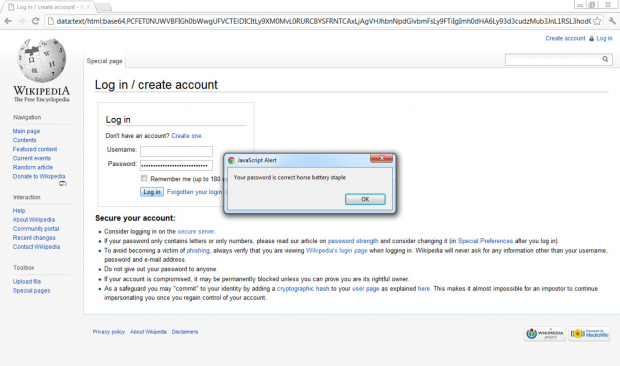This screenshot has width=620, height=366.
Task: Click the search magnifier icon
Action: click(605, 59)
